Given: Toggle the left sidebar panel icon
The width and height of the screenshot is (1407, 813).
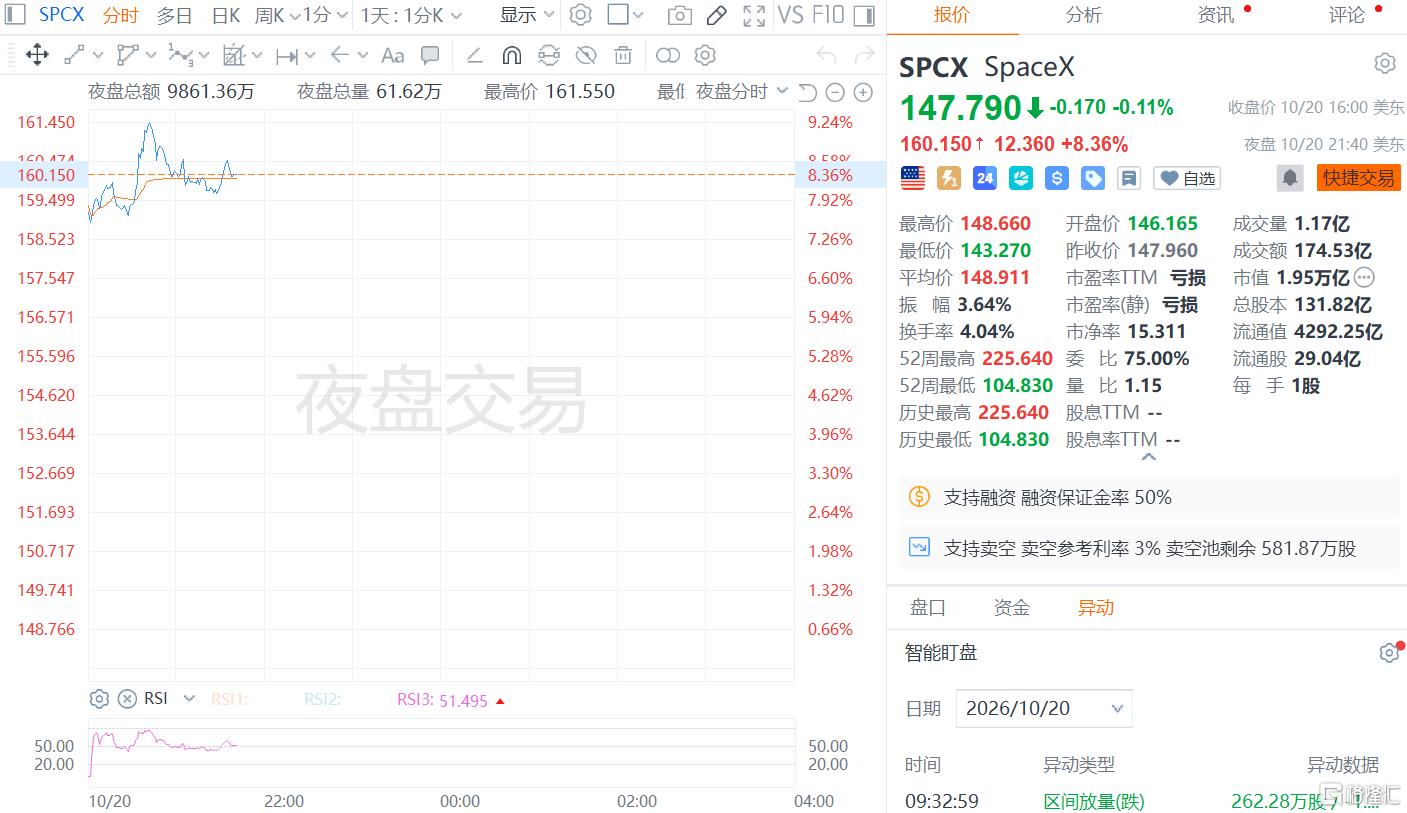Looking at the screenshot, I should (x=15, y=14).
